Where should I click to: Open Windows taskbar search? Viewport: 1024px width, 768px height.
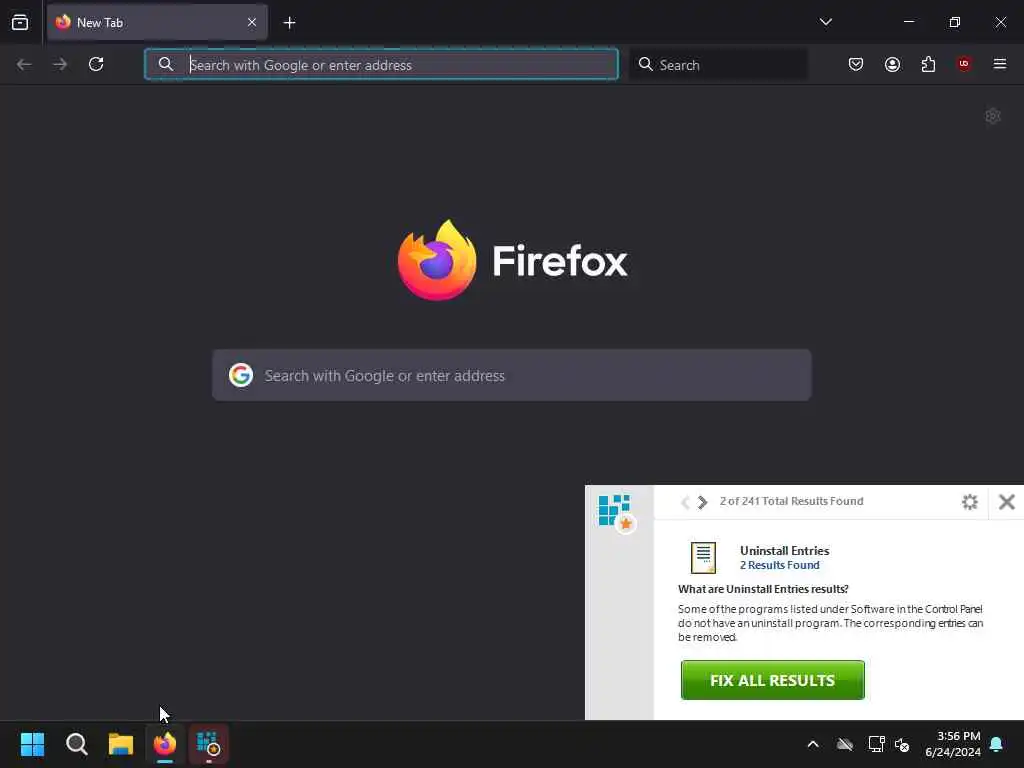tap(76, 744)
